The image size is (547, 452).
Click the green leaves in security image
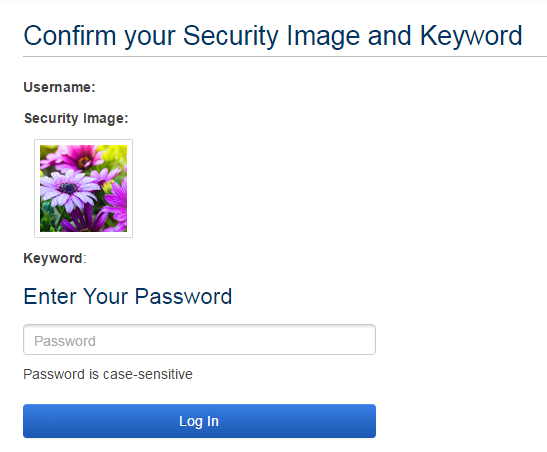[49, 218]
